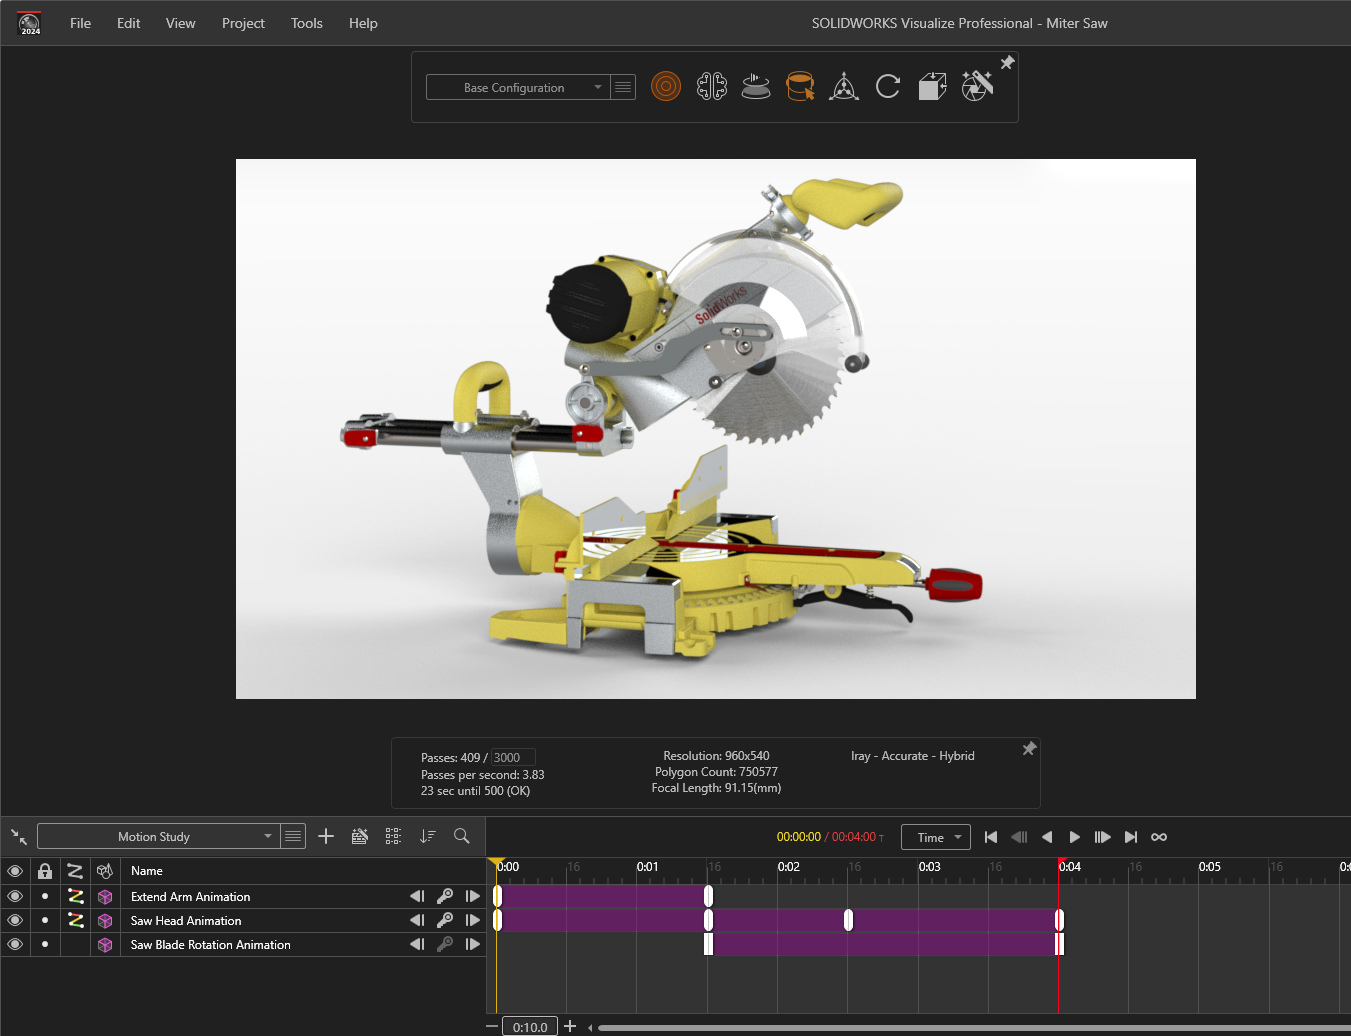Open the render wizard camera shutter icon
The image size is (1351, 1036).
(x=977, y=87)
